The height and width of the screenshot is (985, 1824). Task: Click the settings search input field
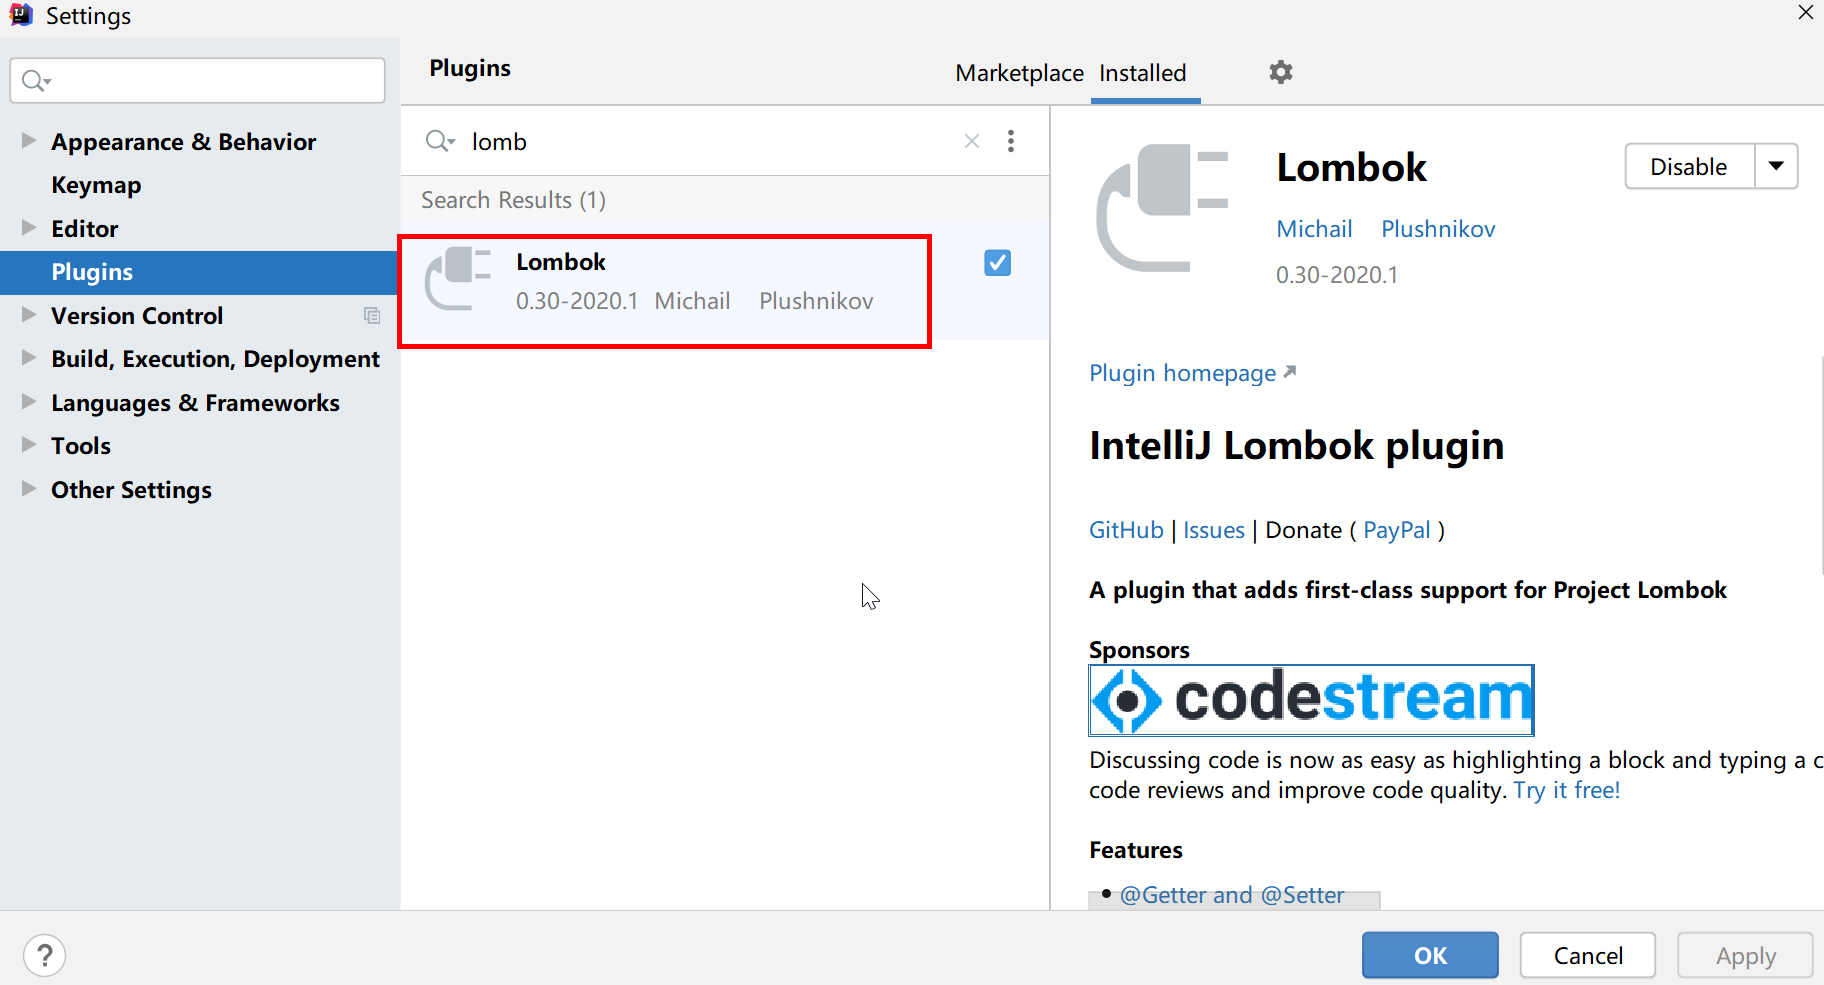point(197,80)
